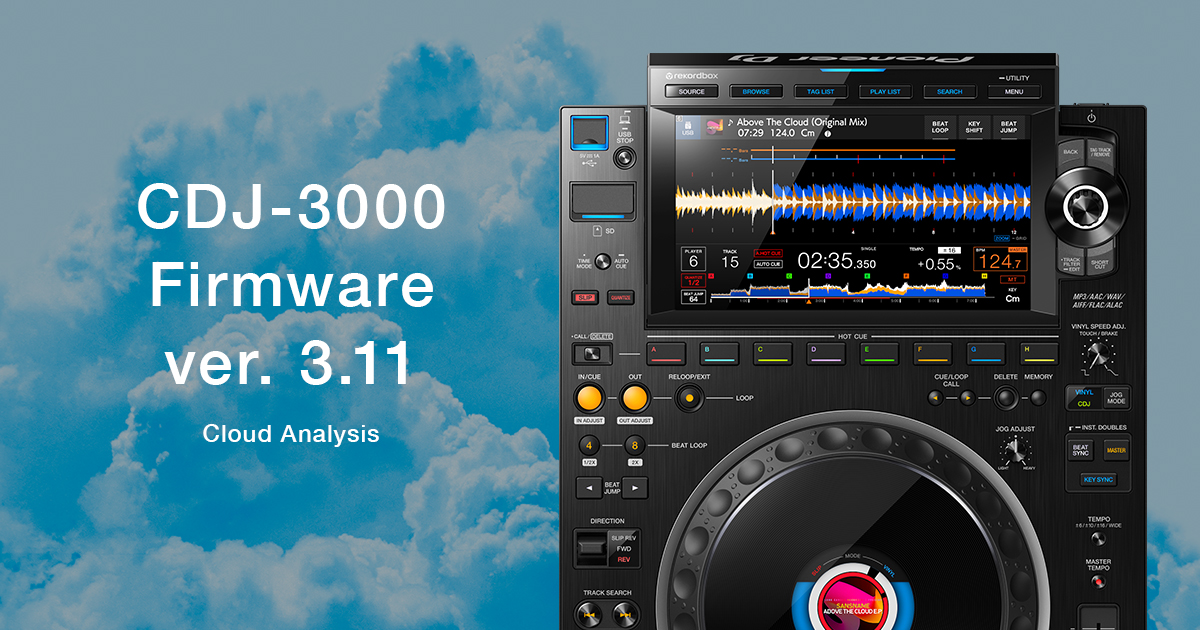Tap the 02:35.350 time display
Screen dimensions: 1200x630
[x=837, y=262]
